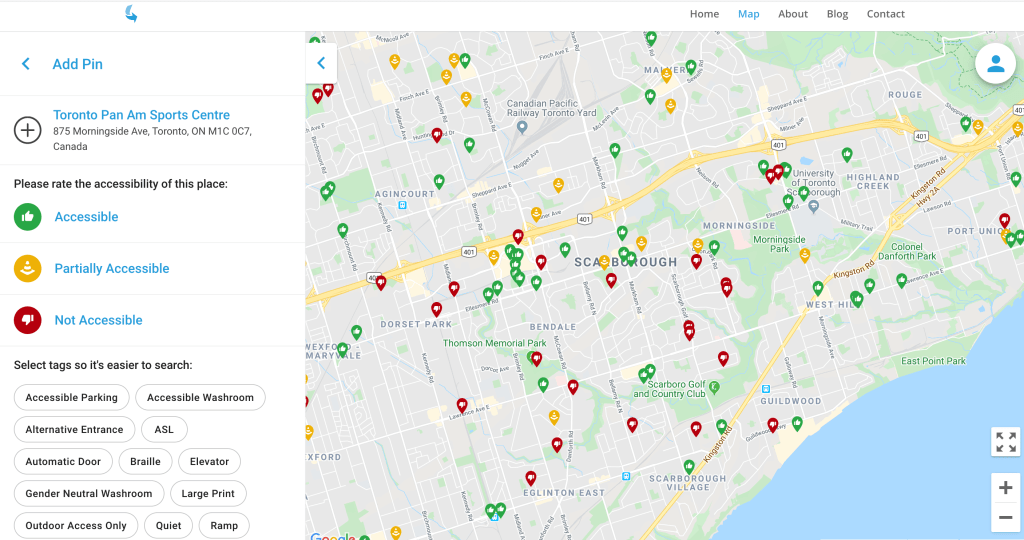
Task: Open the Home menu item
Action: 704,14
